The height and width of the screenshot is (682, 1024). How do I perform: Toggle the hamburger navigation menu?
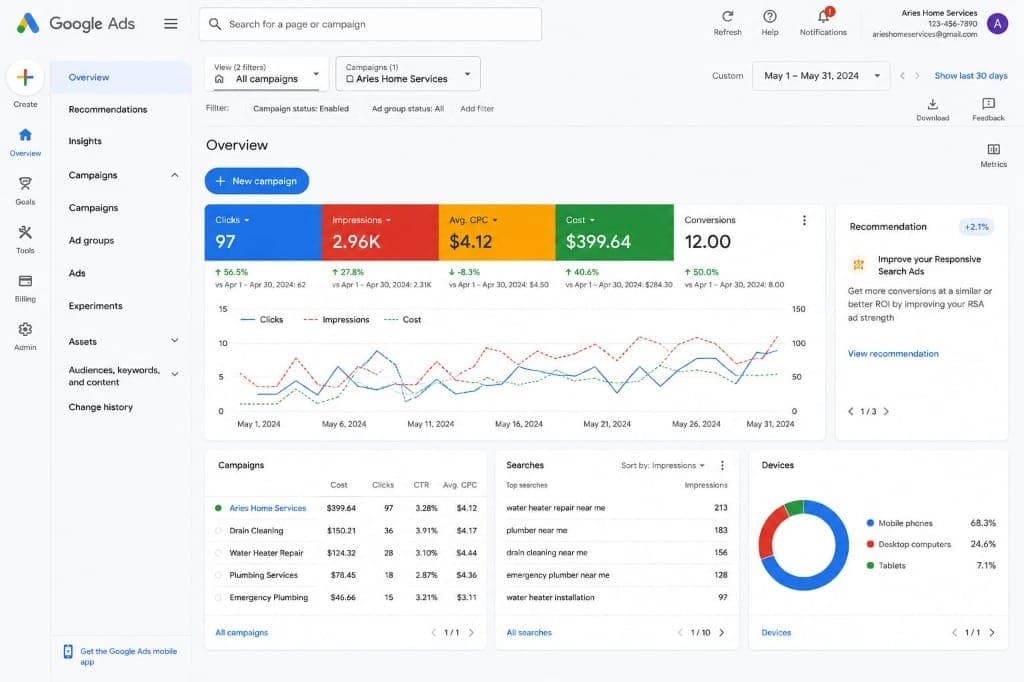tap(170, 24)
